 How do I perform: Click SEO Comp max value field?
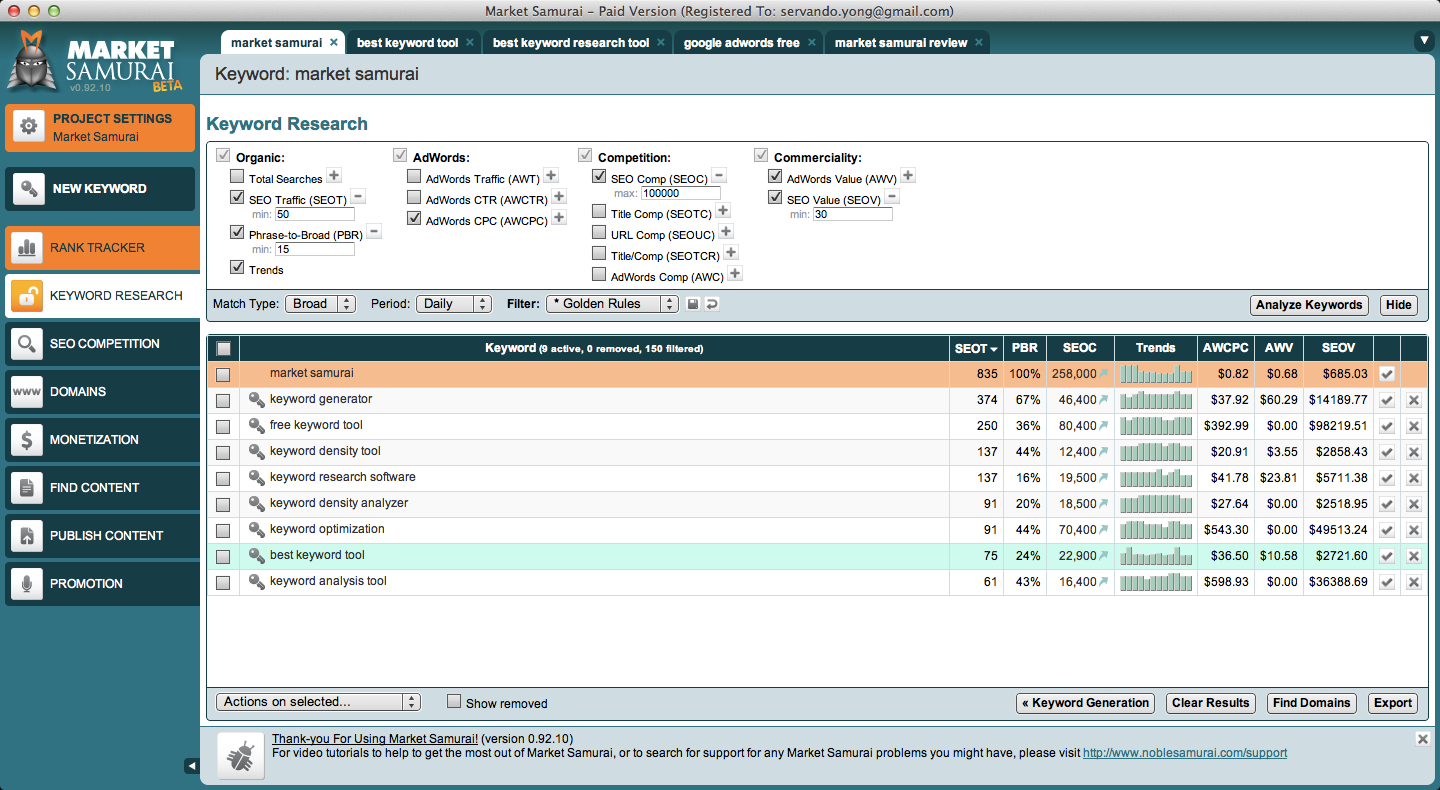(x=680, y=193)
